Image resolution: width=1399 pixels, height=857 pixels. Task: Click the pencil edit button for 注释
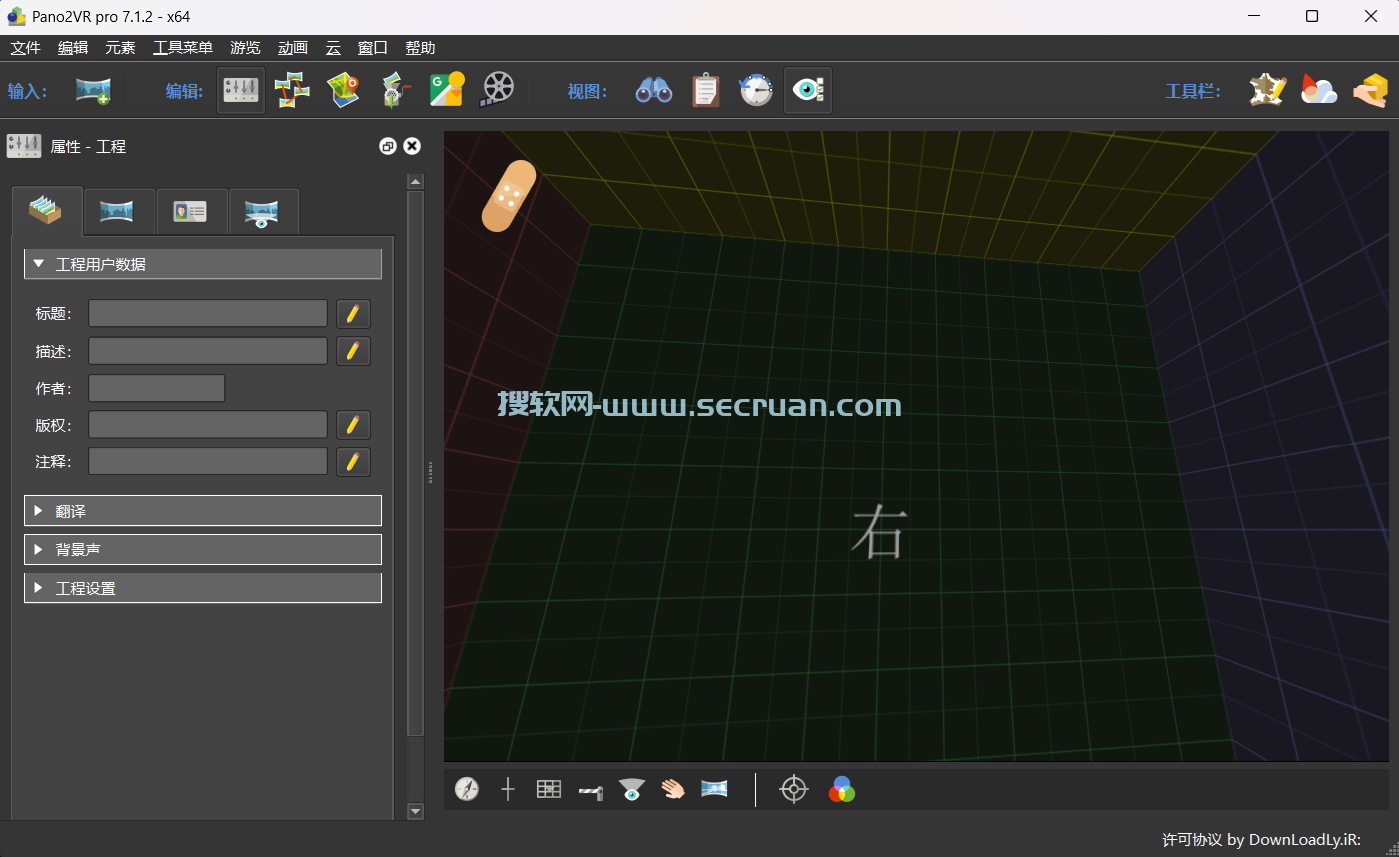tap(353, 461)
